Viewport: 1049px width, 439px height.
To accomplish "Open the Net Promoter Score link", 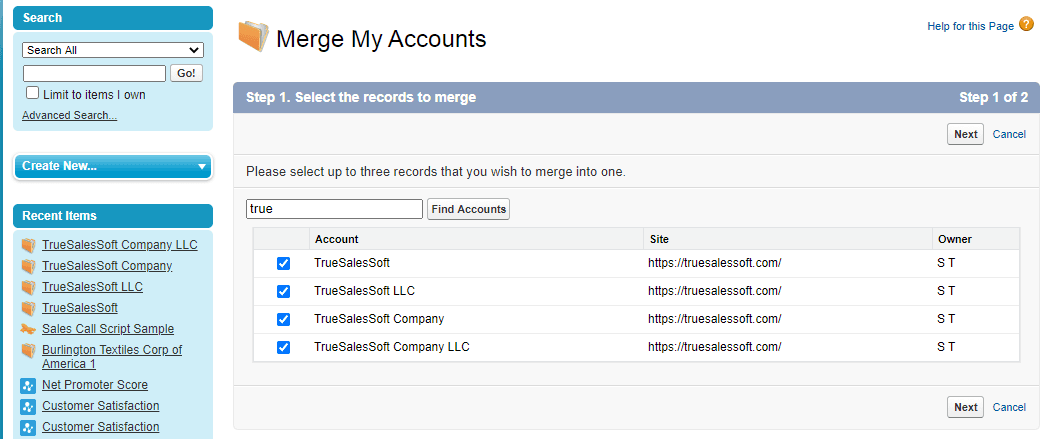I will (95, 385).
